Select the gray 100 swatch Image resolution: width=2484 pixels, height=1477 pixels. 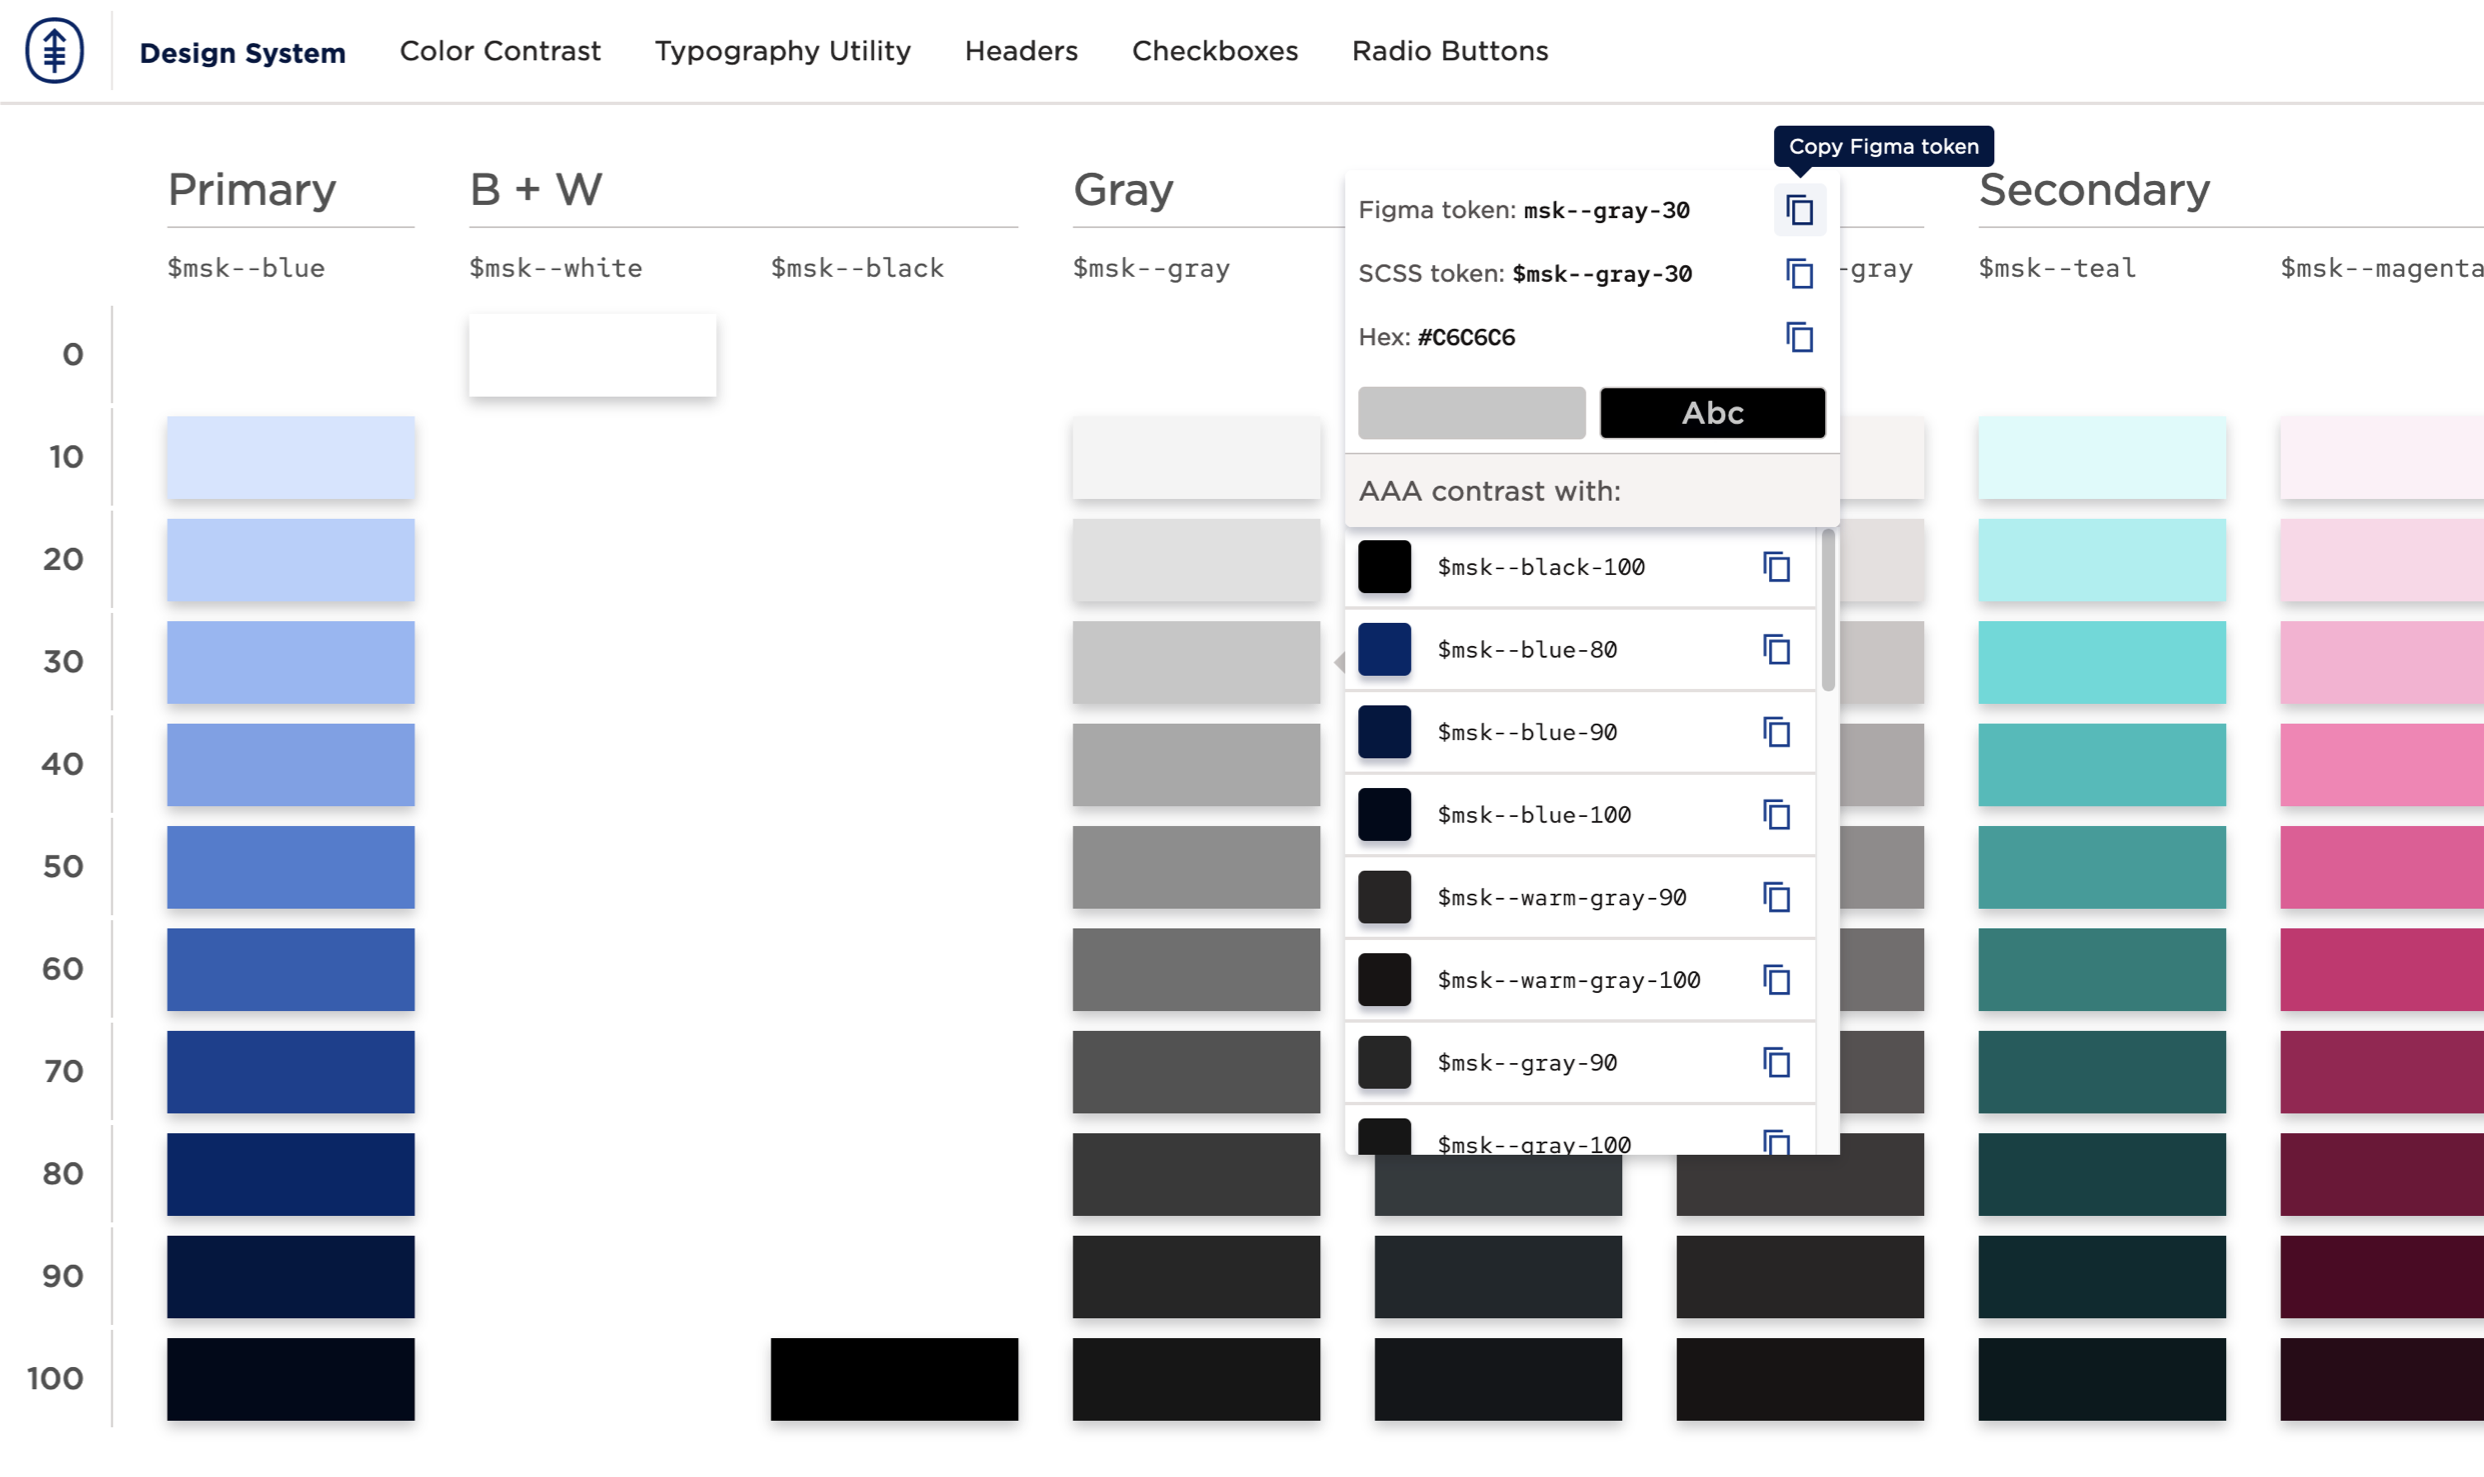click(1196, 1379)
